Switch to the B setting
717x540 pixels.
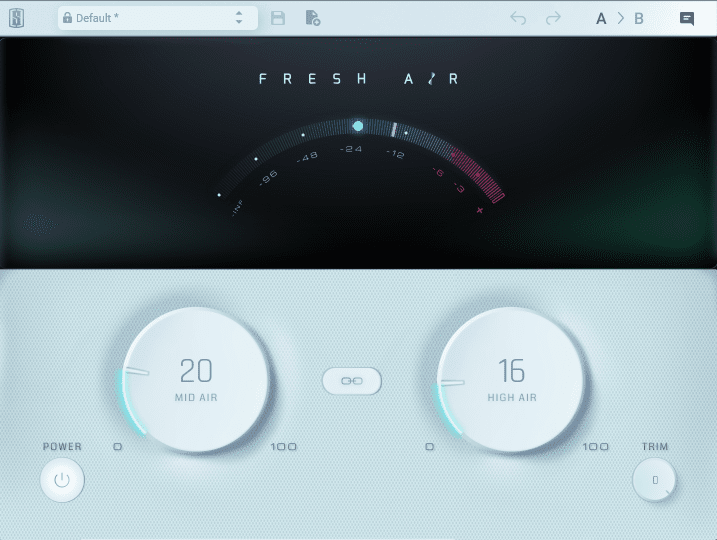639,19
